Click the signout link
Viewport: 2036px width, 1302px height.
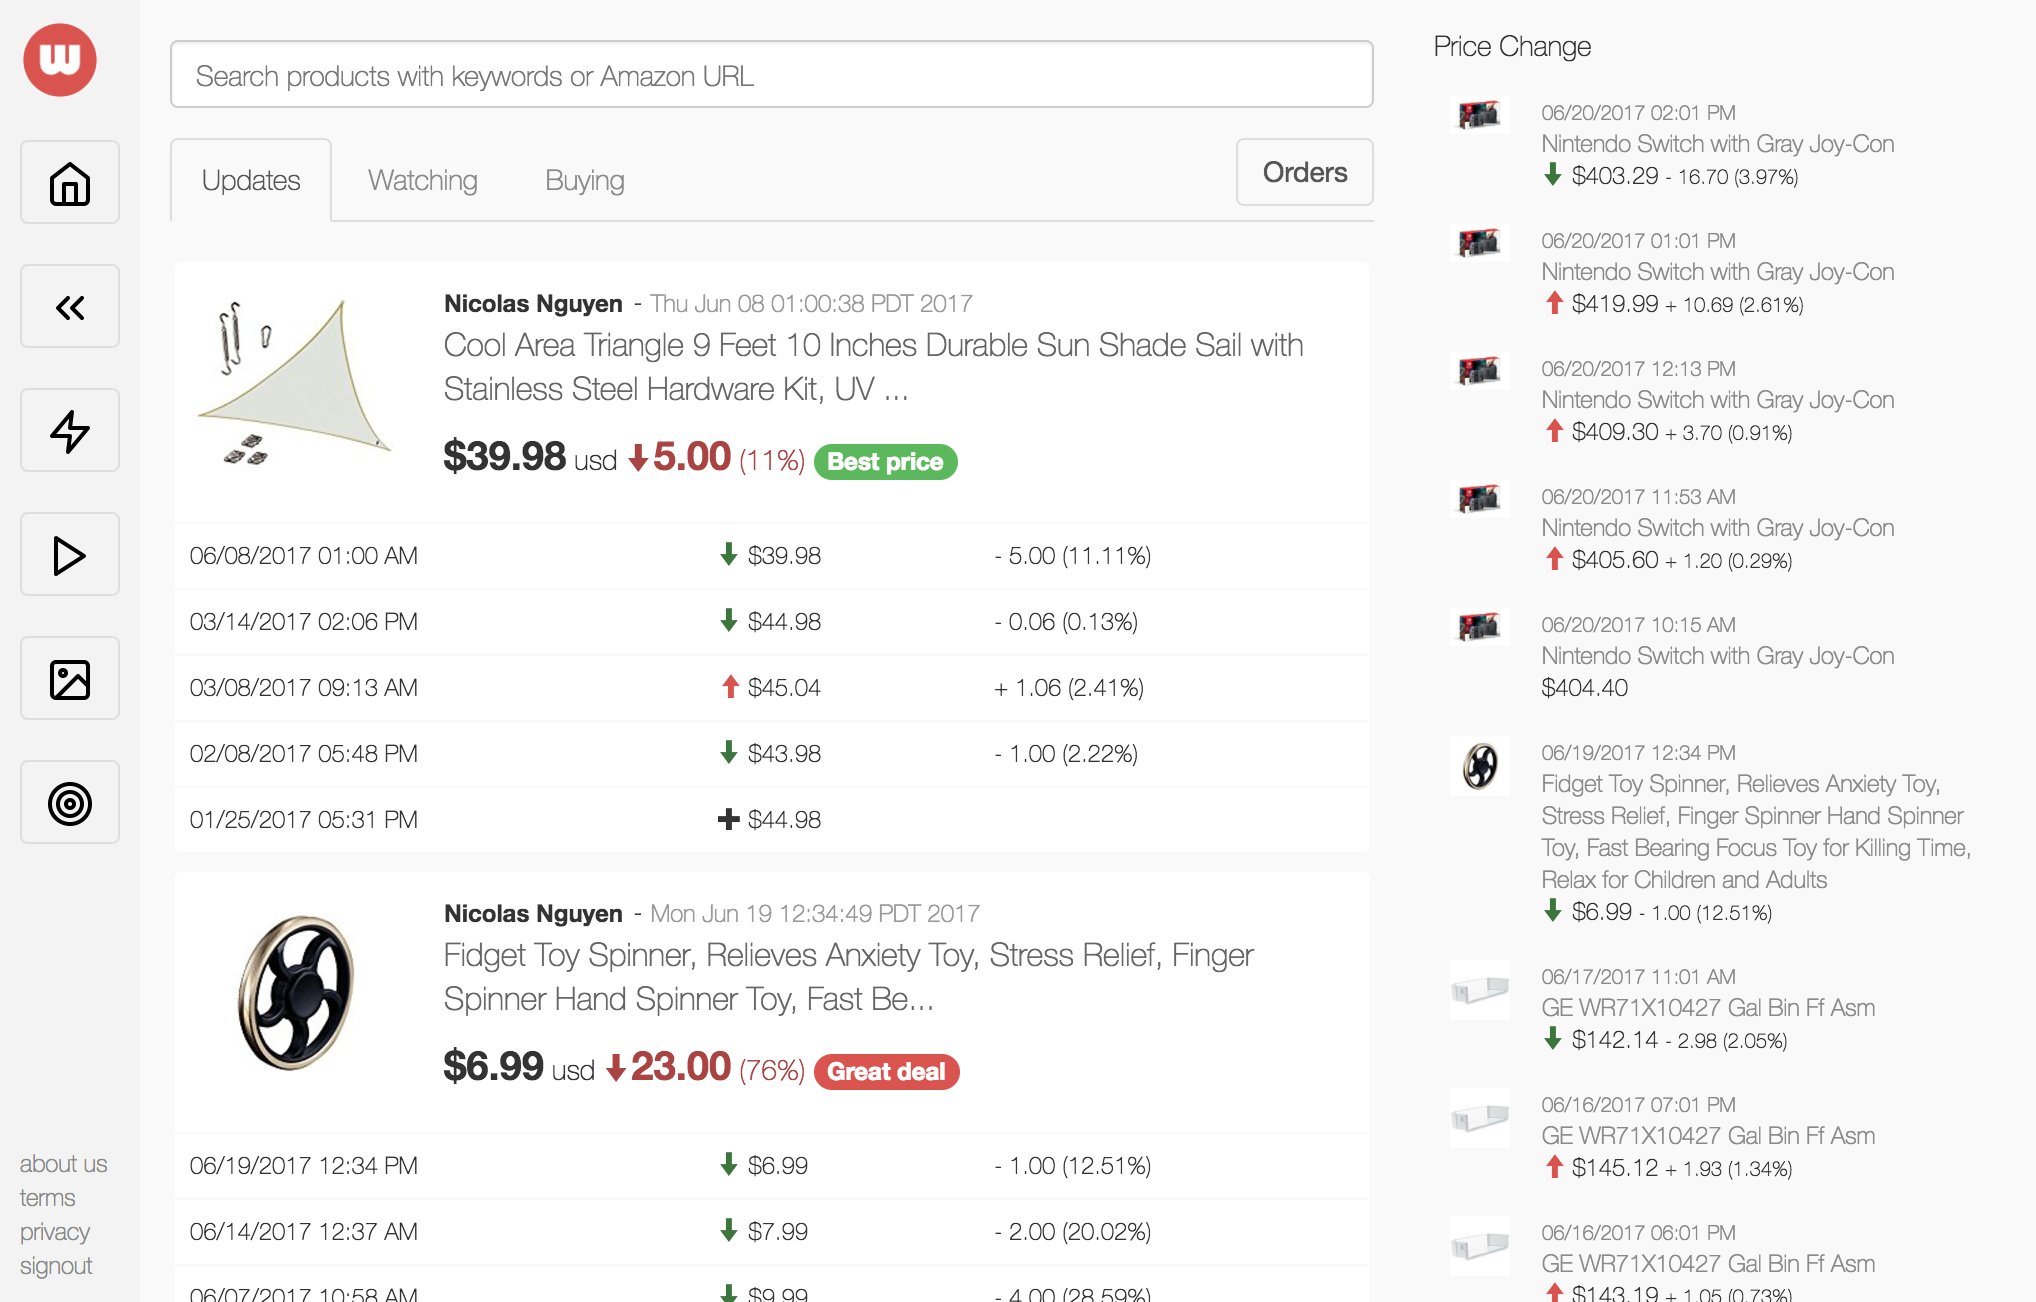pos(56,1266)
